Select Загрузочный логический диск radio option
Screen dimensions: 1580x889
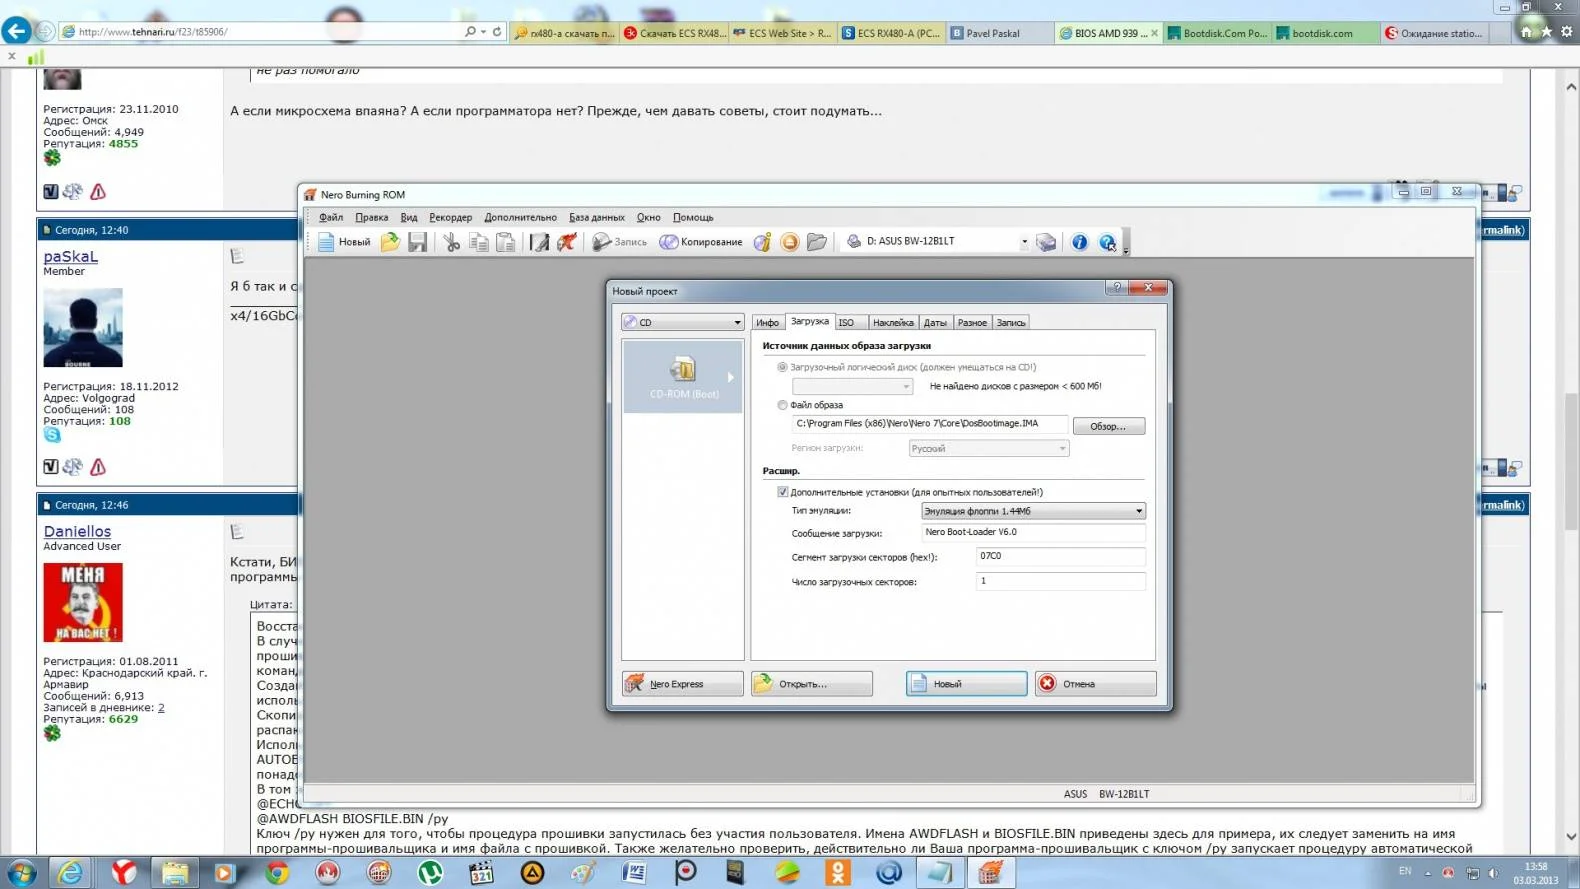783,367
